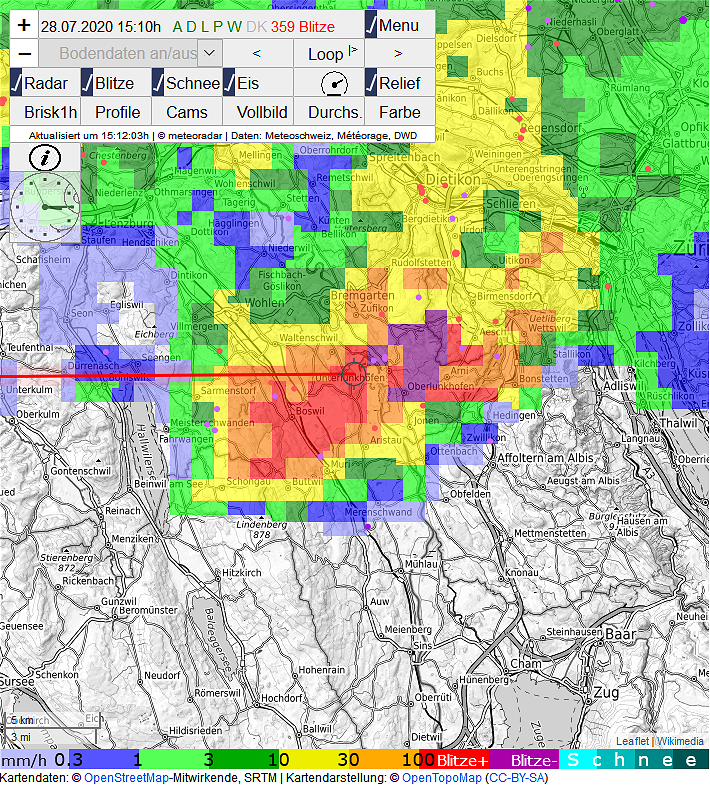
Task: Disable the Schnee snow layer
Action: coord(158,83)
